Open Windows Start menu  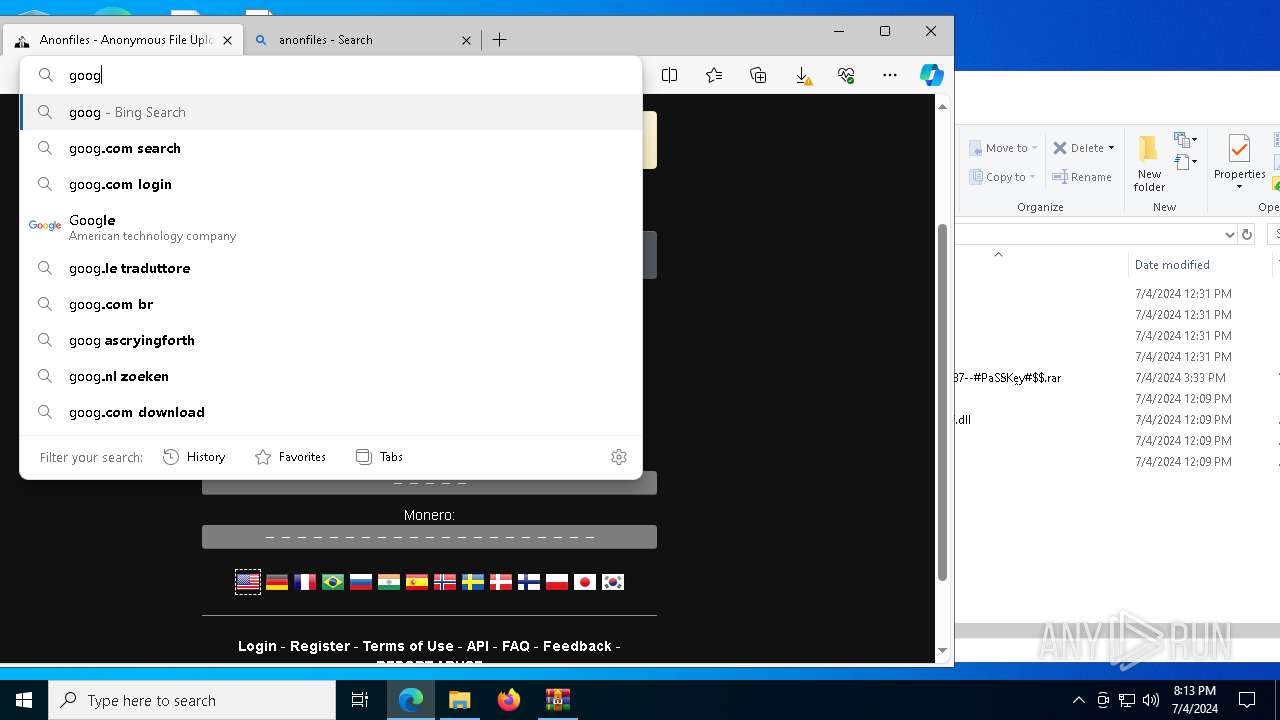tap(24, 700)
